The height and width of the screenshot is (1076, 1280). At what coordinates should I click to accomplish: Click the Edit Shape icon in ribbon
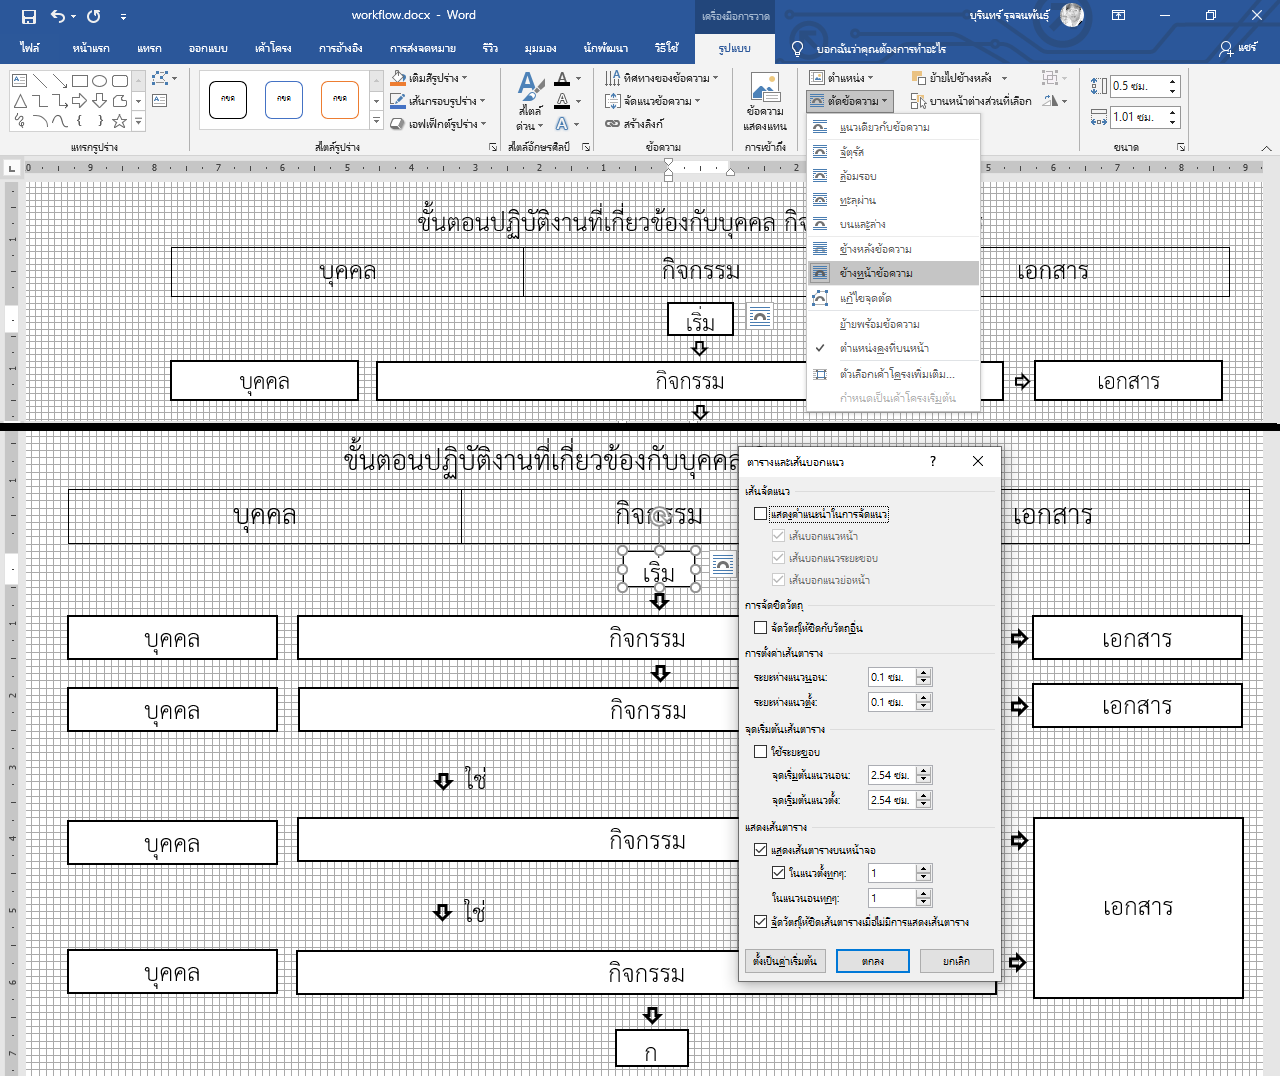[160, 78]
